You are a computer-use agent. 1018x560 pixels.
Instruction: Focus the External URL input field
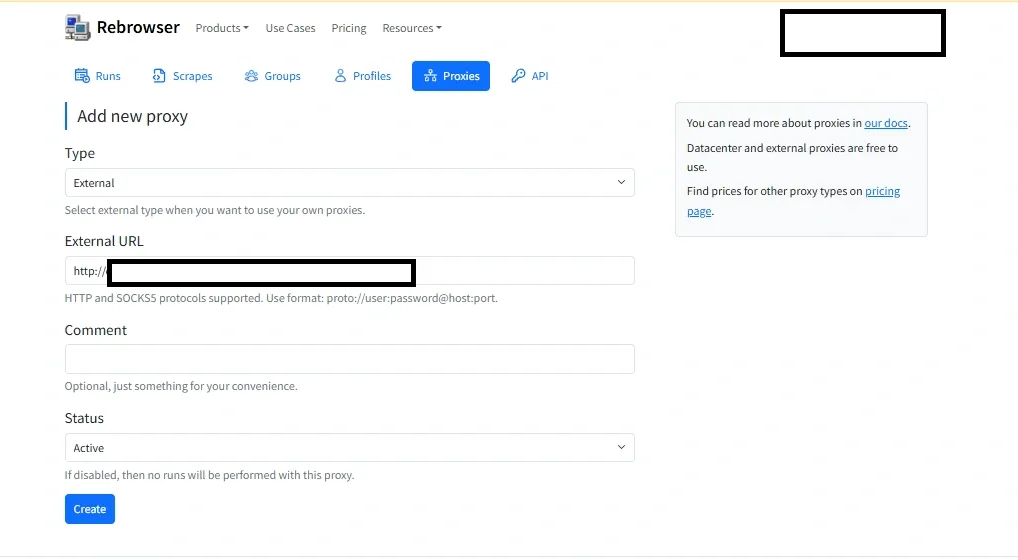(x=349, y=271)
